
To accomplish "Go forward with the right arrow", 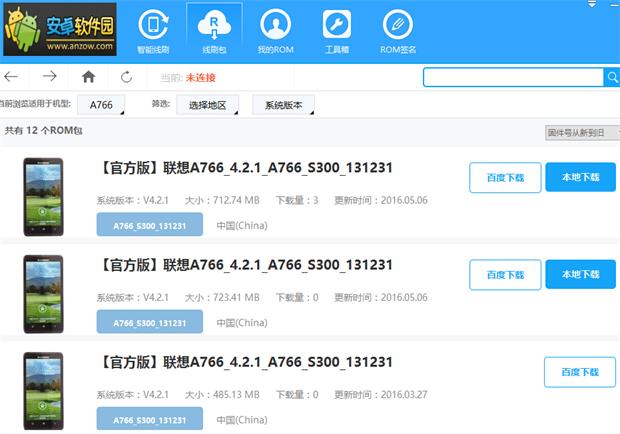I will coord(49,76).
